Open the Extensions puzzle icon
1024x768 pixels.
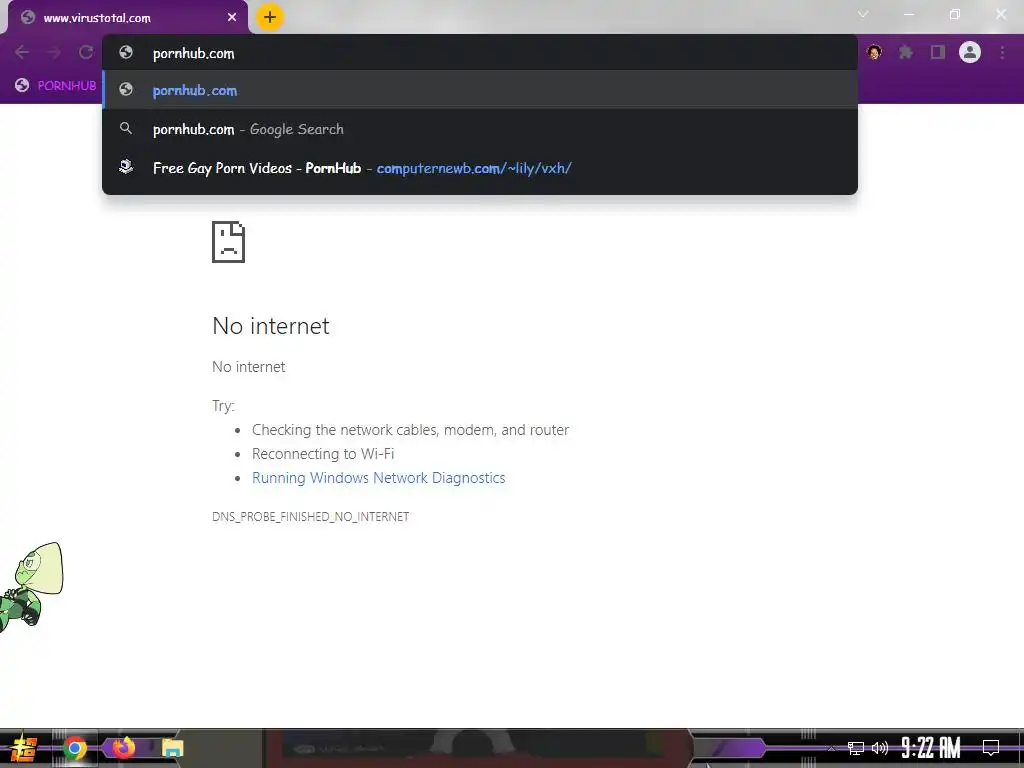[x=906, y=52]
